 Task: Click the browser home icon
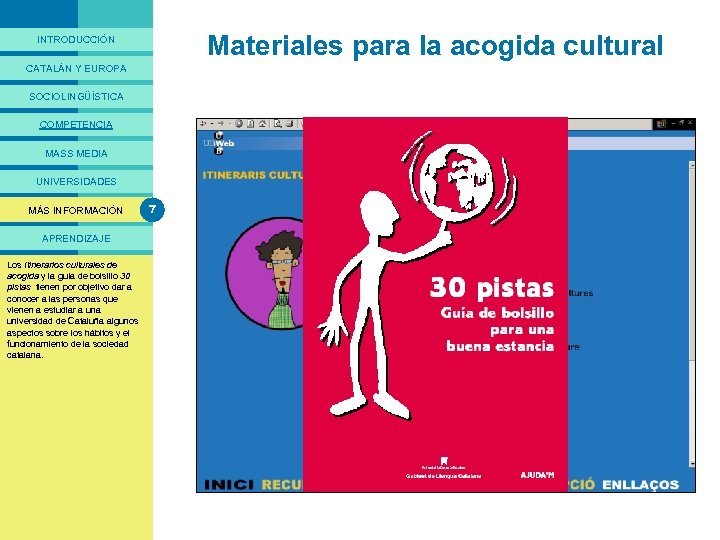(x=262, y=124)
